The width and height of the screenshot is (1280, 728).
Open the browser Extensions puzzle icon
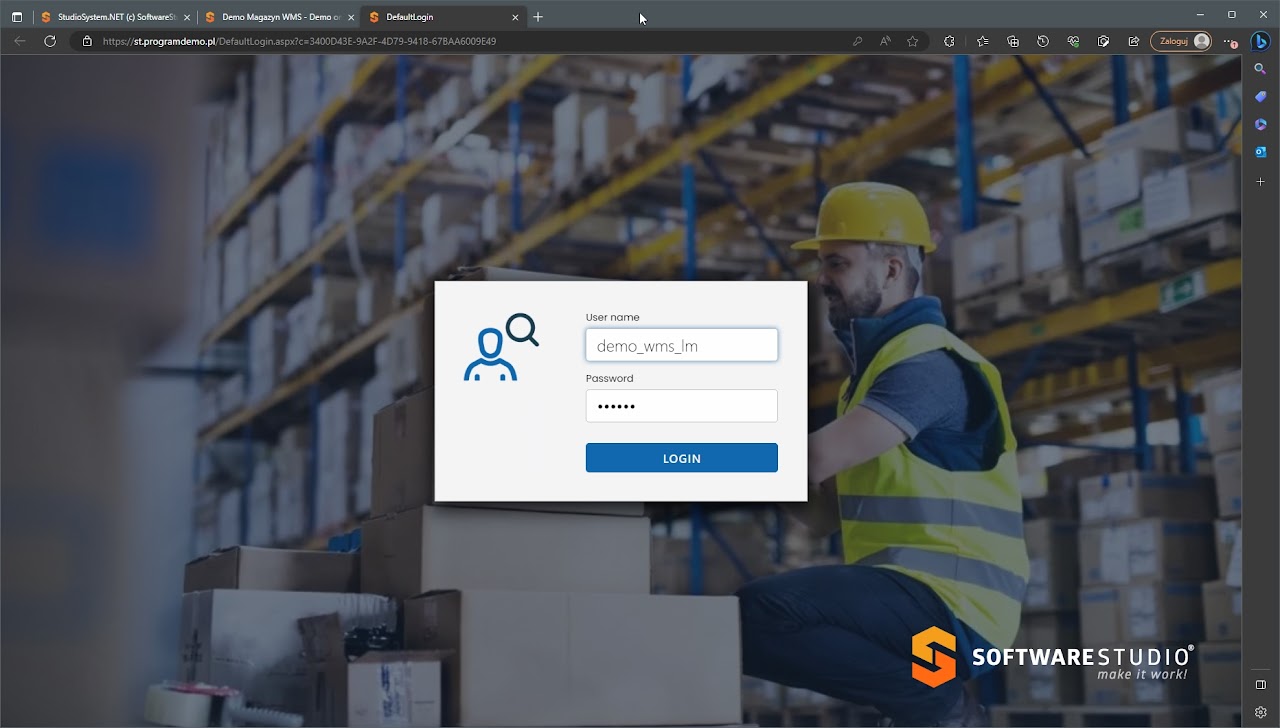[x=949, y=41]
